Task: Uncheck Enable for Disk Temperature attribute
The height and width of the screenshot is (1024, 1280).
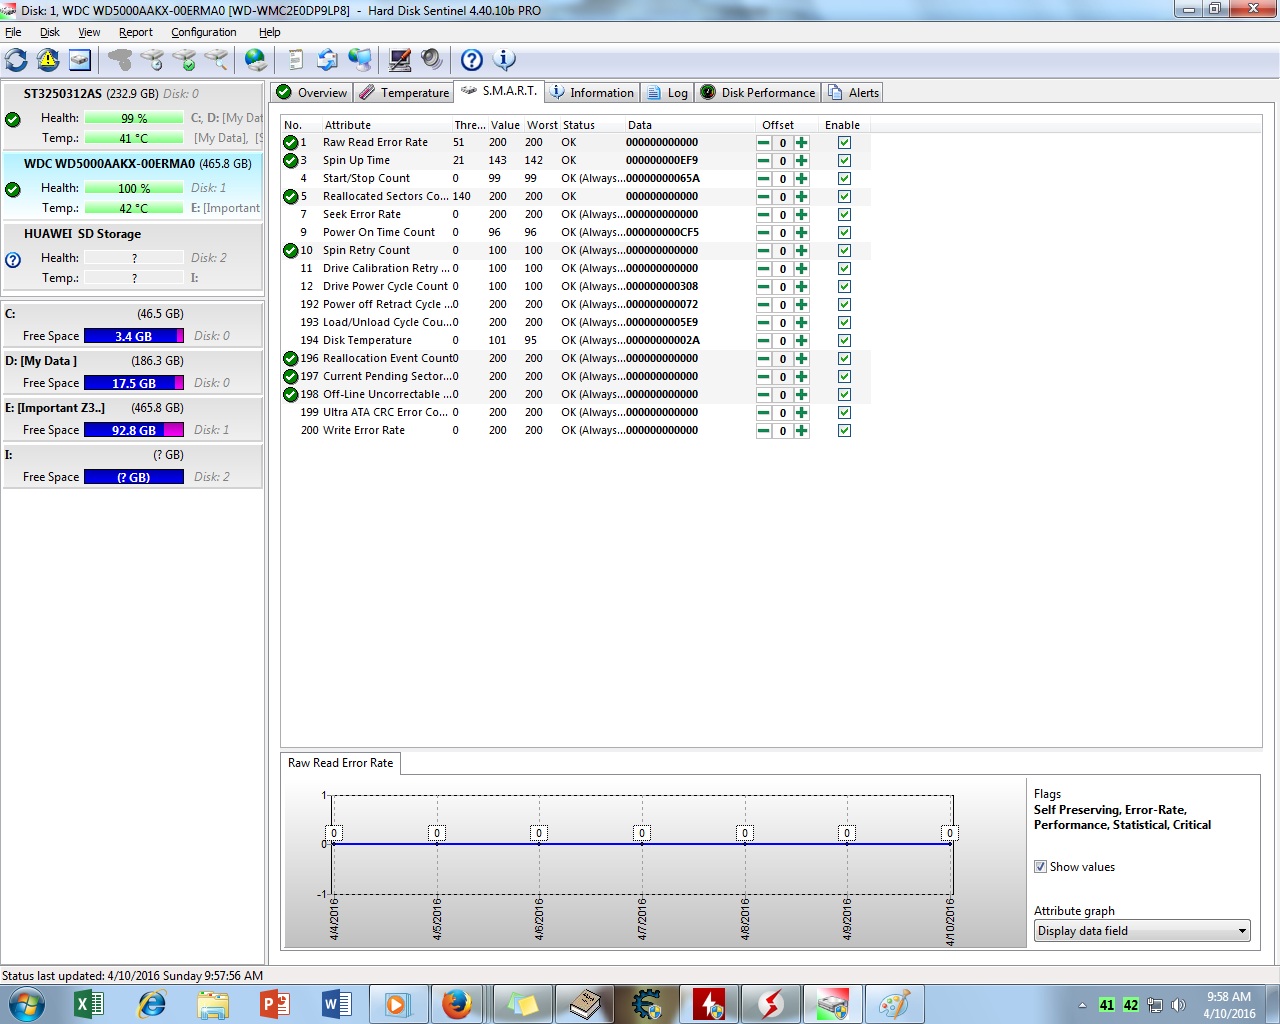Action: point(844,341)
